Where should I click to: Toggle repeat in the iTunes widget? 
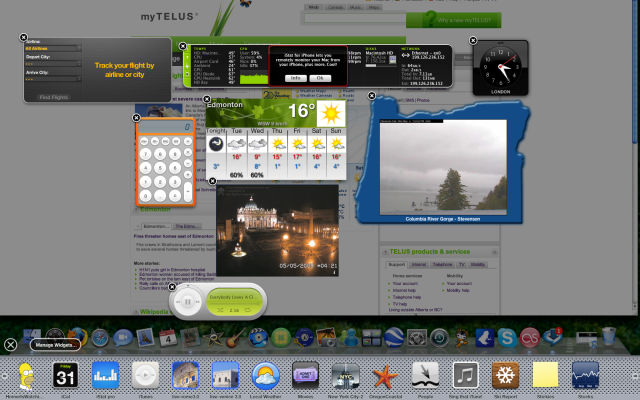[247, 311]
